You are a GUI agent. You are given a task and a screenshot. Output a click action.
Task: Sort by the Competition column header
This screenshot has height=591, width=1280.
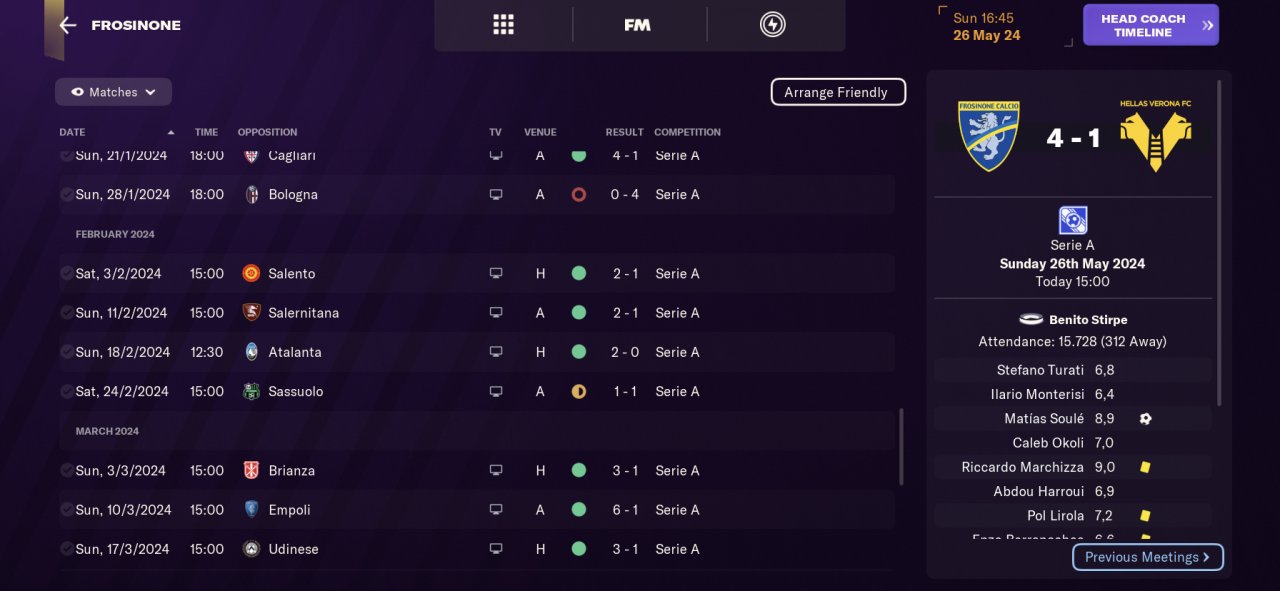tap(687, 132)
